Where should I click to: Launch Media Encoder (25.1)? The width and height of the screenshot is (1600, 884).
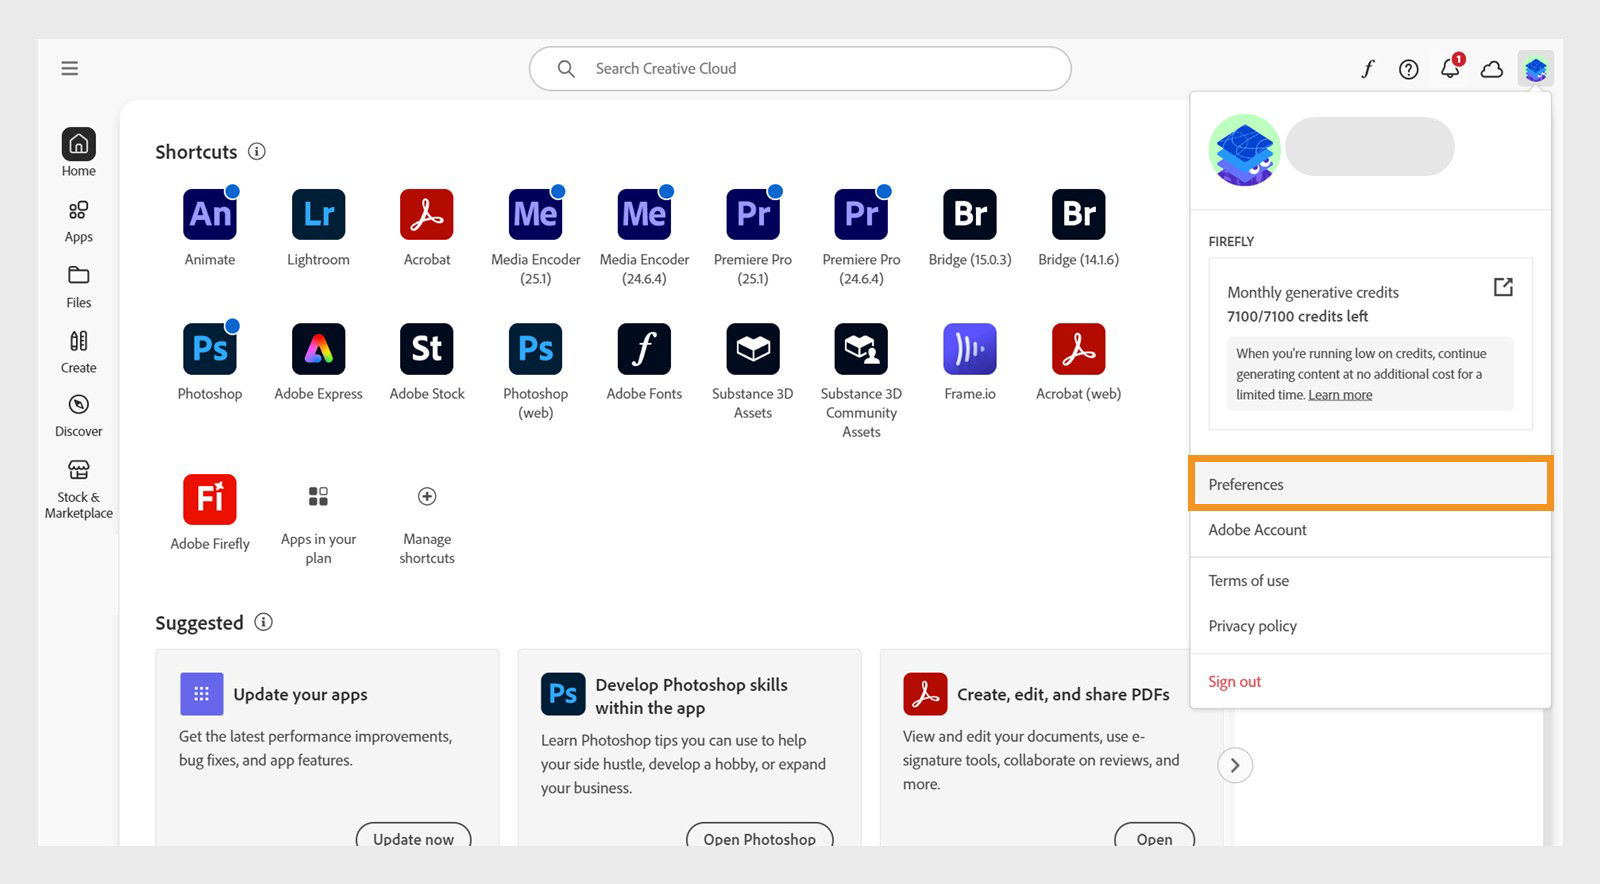[536, 214]
